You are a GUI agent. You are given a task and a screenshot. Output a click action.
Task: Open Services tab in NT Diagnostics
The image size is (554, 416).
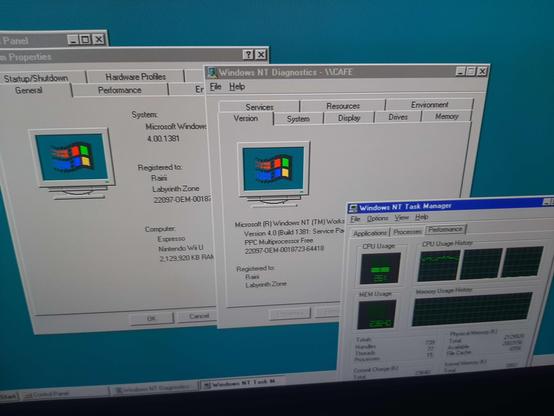259,107
